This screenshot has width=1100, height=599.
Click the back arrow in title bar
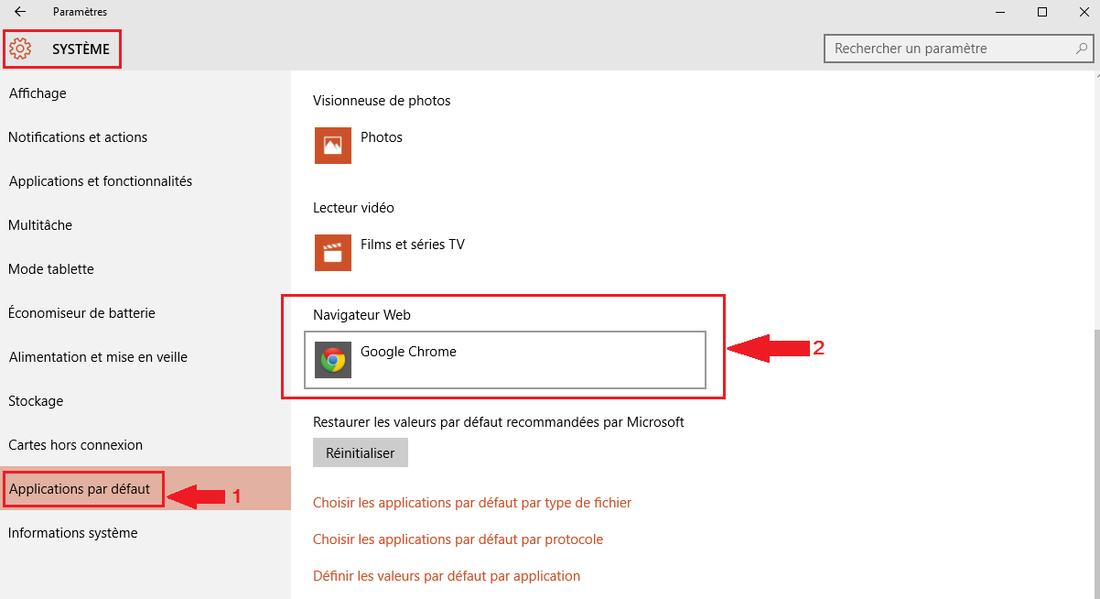[x=20, y=12]
